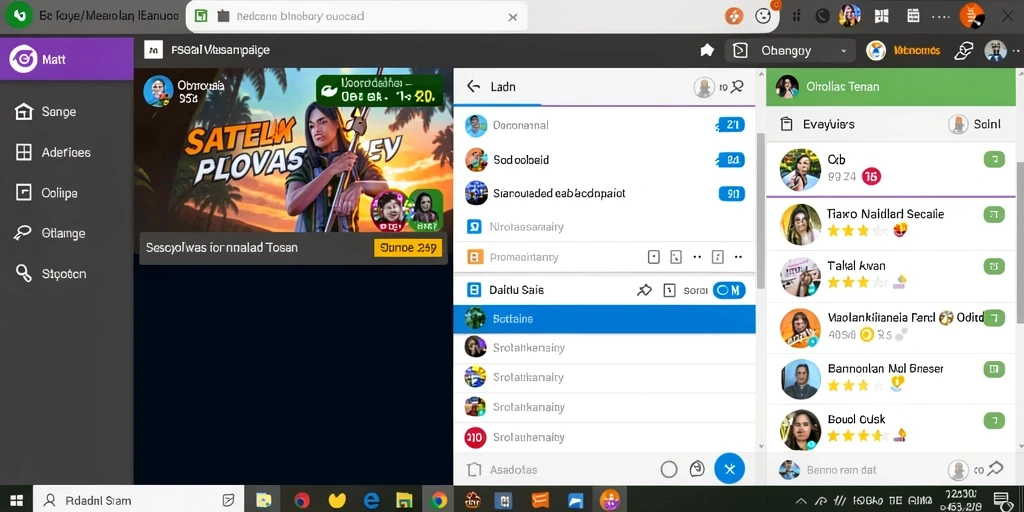Click the home icon beside Obengoy dropdown
Image resolution: width=1024 pixels, height=512 pixels.
point(707,50)
